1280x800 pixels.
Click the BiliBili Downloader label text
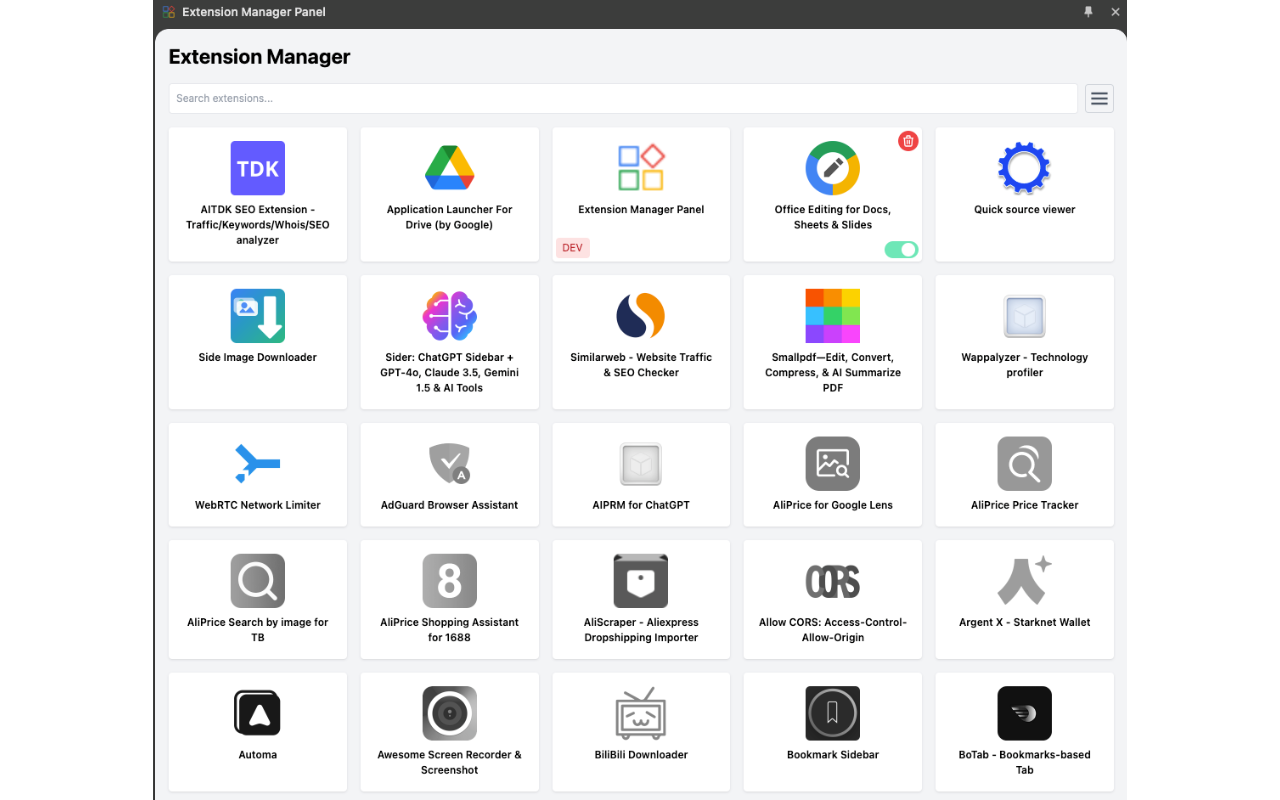point(641,755)
